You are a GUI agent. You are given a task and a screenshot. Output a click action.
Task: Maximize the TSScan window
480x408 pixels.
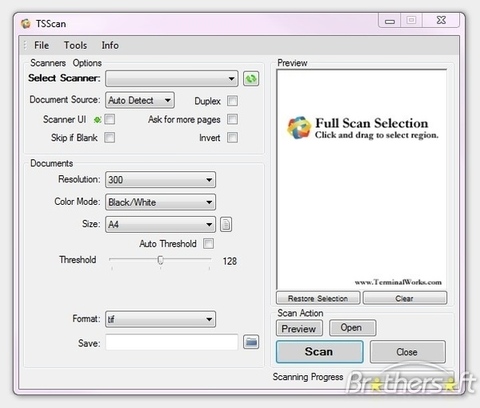(x=411, y=20)
